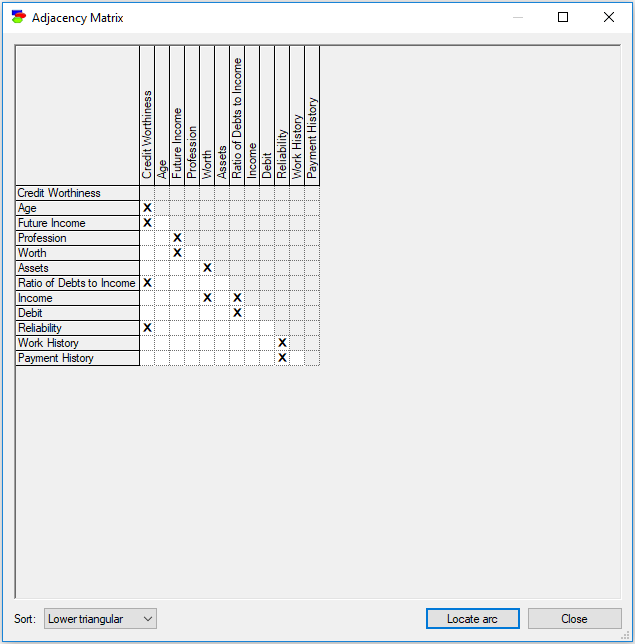
Task: Select the X arc from Age to Credit Worthiness
Action: tap(147, 208)
